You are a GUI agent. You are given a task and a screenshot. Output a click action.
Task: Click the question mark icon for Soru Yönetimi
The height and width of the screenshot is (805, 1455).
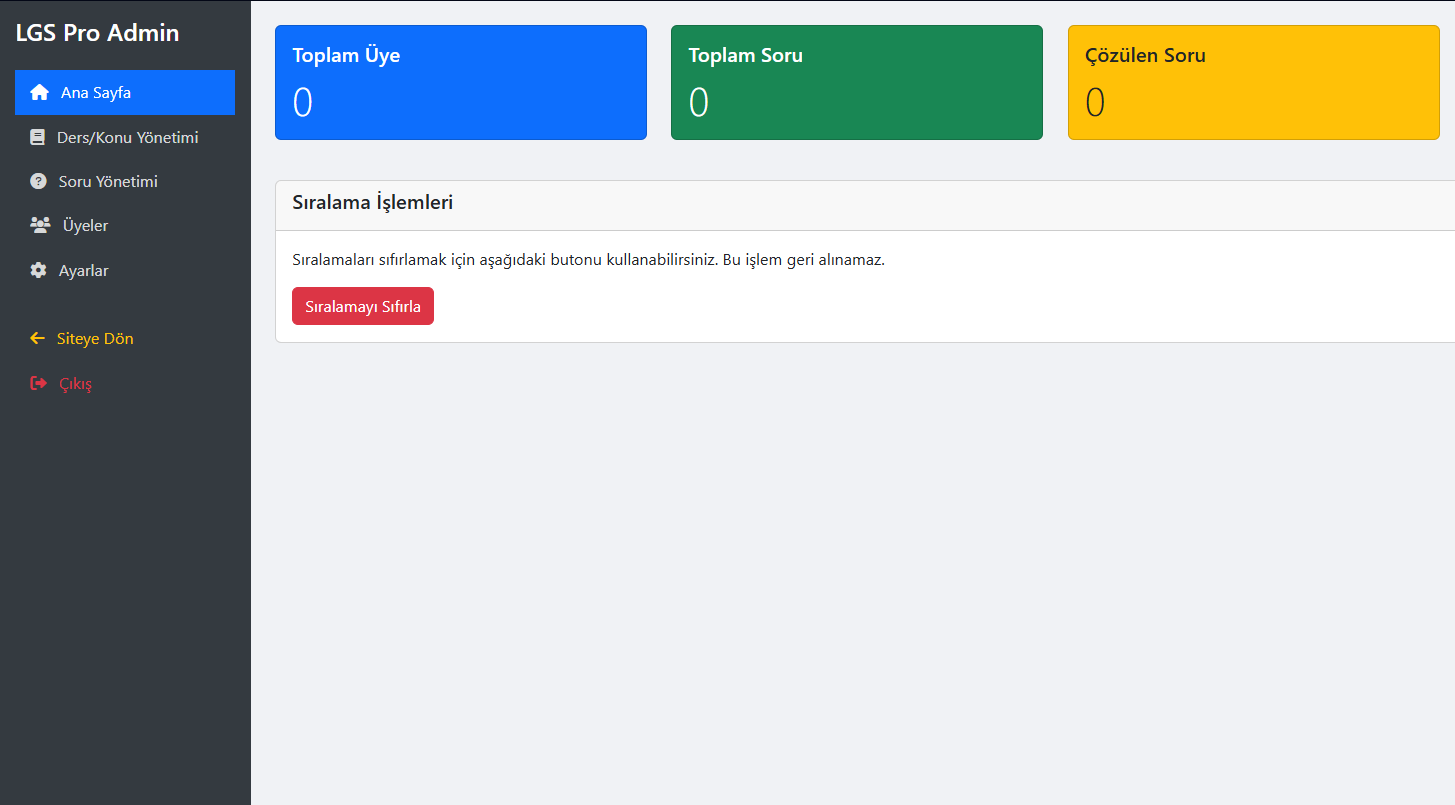tap(39, 182)
